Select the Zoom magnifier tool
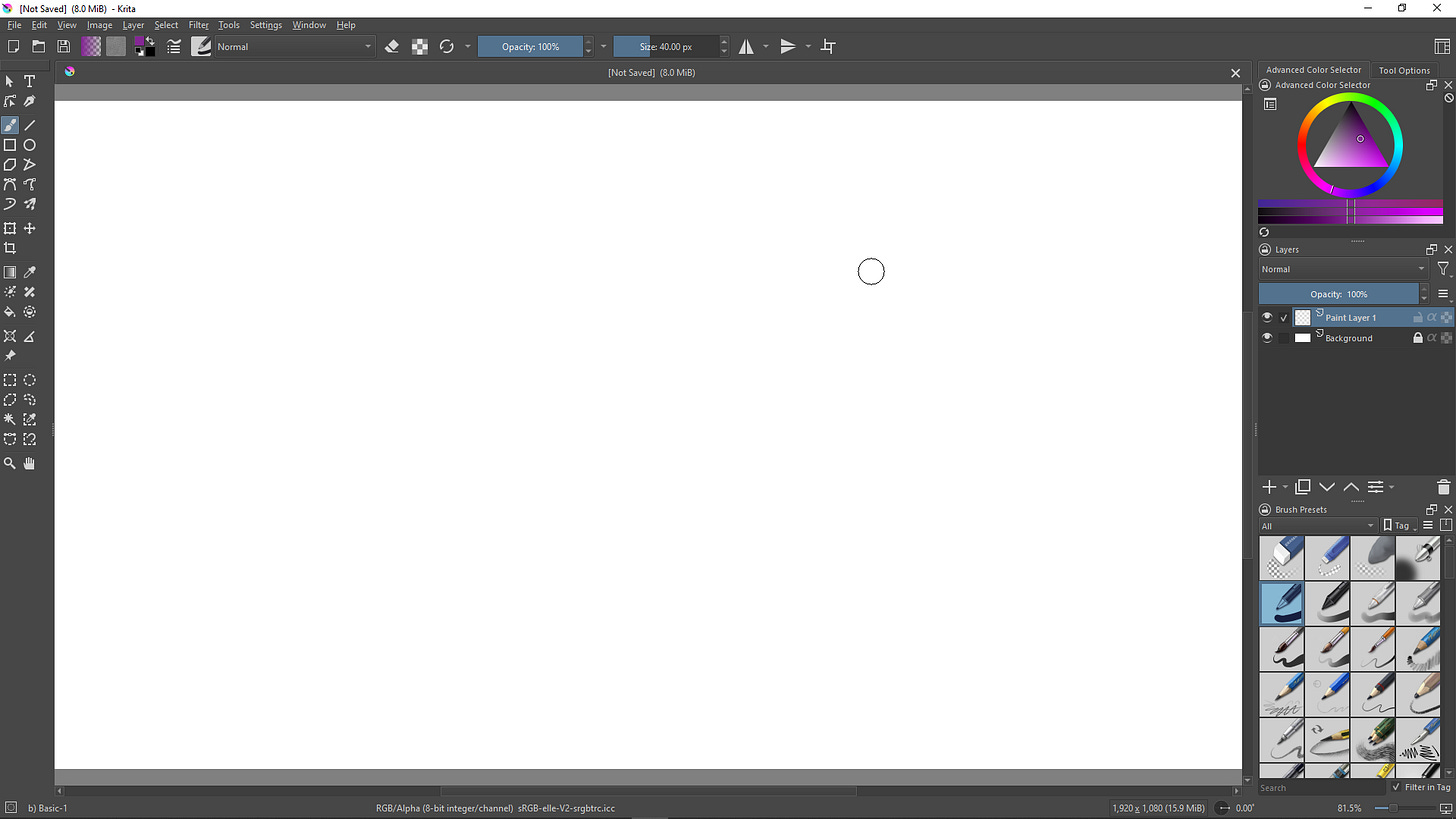 10,463
